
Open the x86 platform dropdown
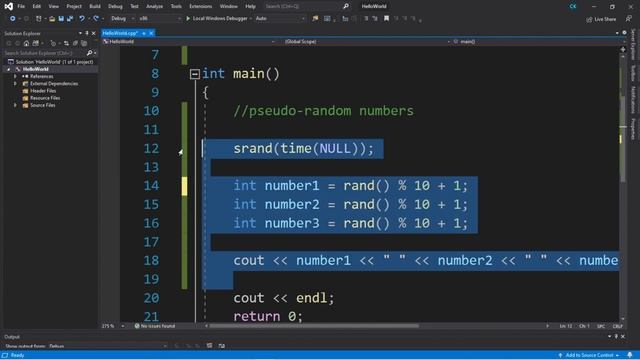coord(159,19)
